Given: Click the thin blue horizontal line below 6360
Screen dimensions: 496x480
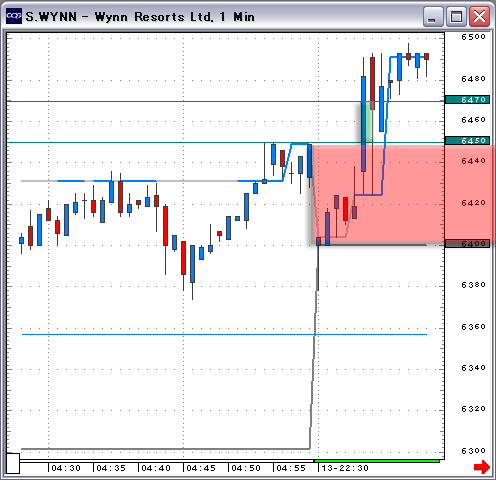Looking at the screenshot, I should 224,334.
